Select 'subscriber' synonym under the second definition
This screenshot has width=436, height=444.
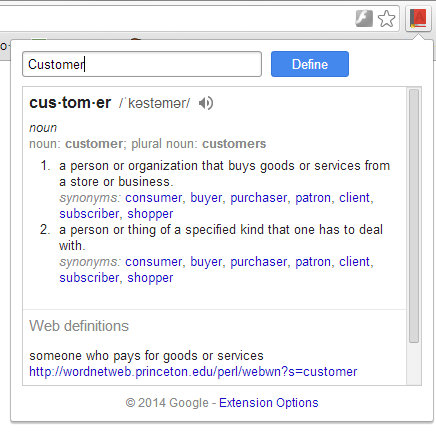[x=89, y=278]
